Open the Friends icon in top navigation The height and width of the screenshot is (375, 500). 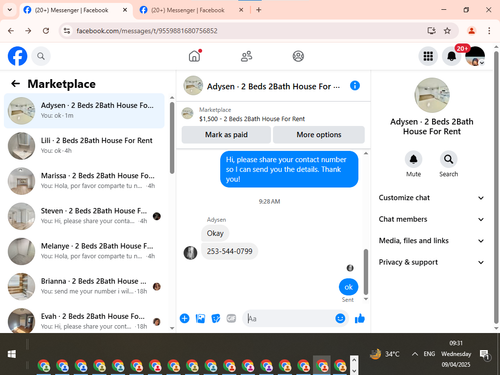[x=246, y=56]
